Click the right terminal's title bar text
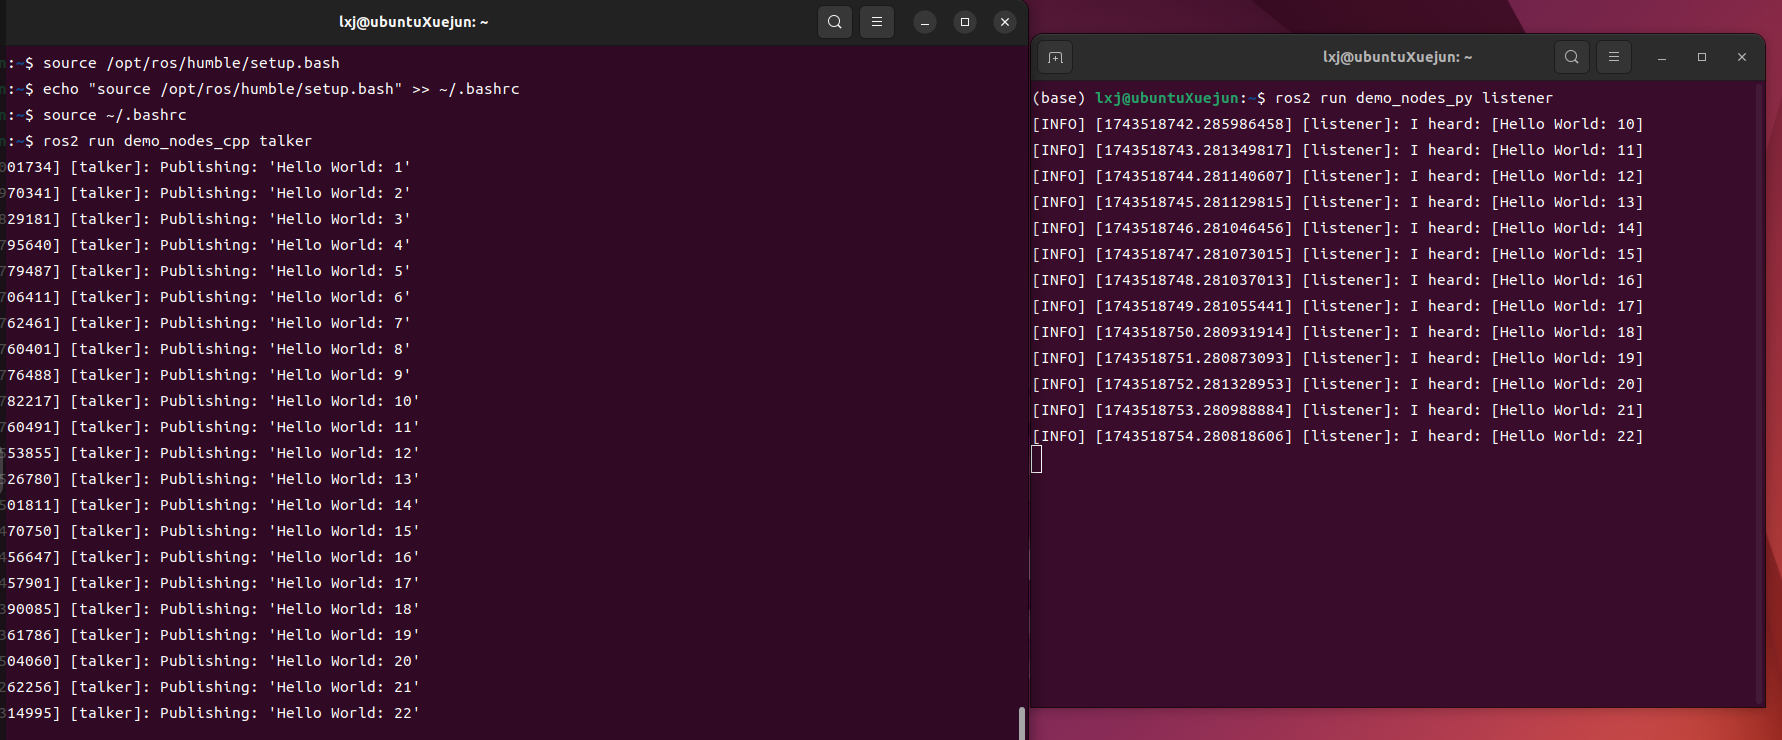 tap(1397, 57)
